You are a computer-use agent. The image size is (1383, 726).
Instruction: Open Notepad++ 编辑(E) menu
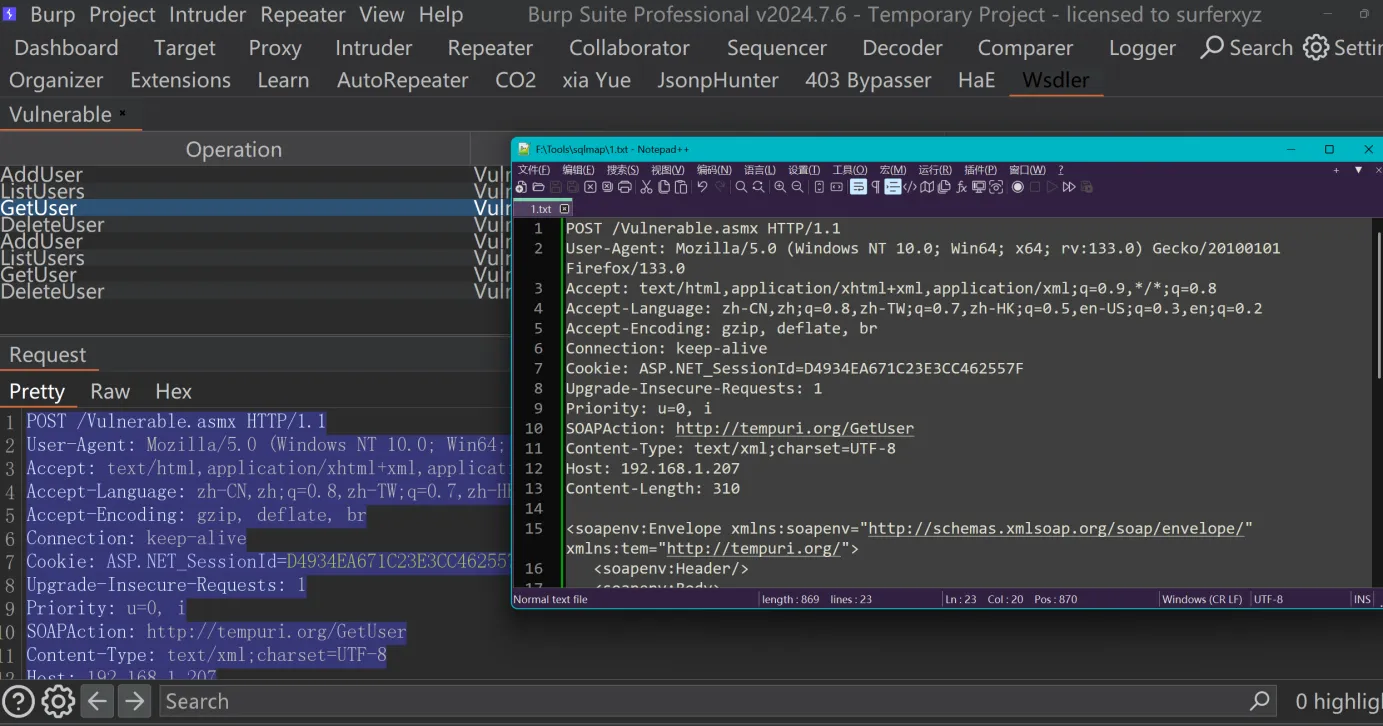(578, 170)
